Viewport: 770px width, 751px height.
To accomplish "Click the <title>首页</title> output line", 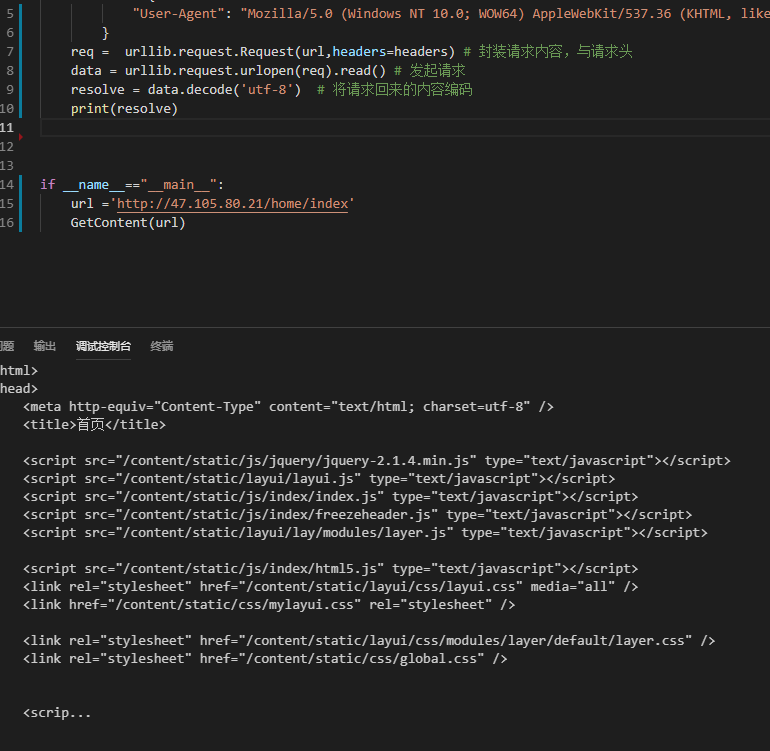I will pyautogui.click(x=94, y=424).
